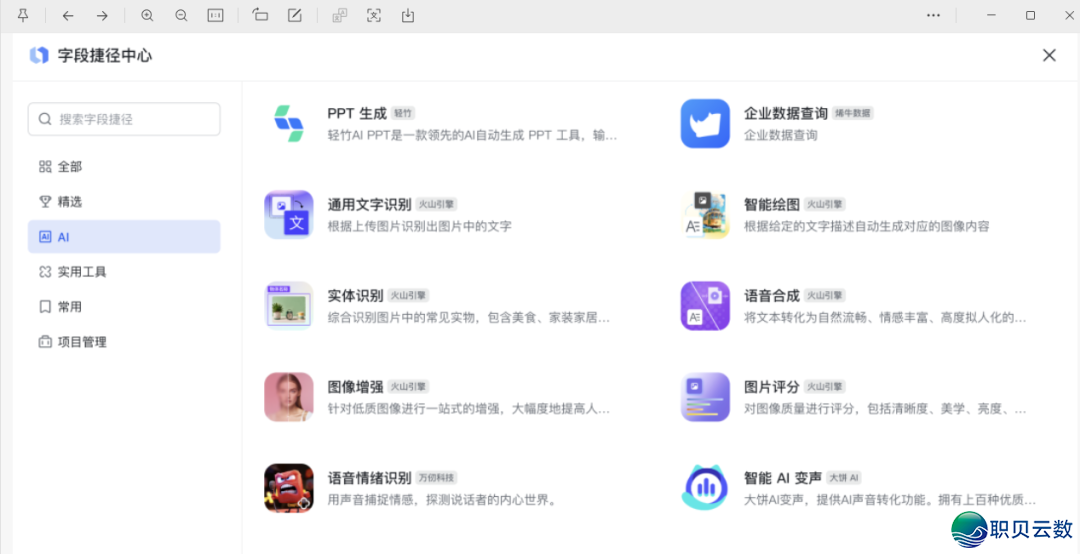Go to the next image
Image resolution: width=1080 pixels, height=554 pixels.
[x=102, y=15]
